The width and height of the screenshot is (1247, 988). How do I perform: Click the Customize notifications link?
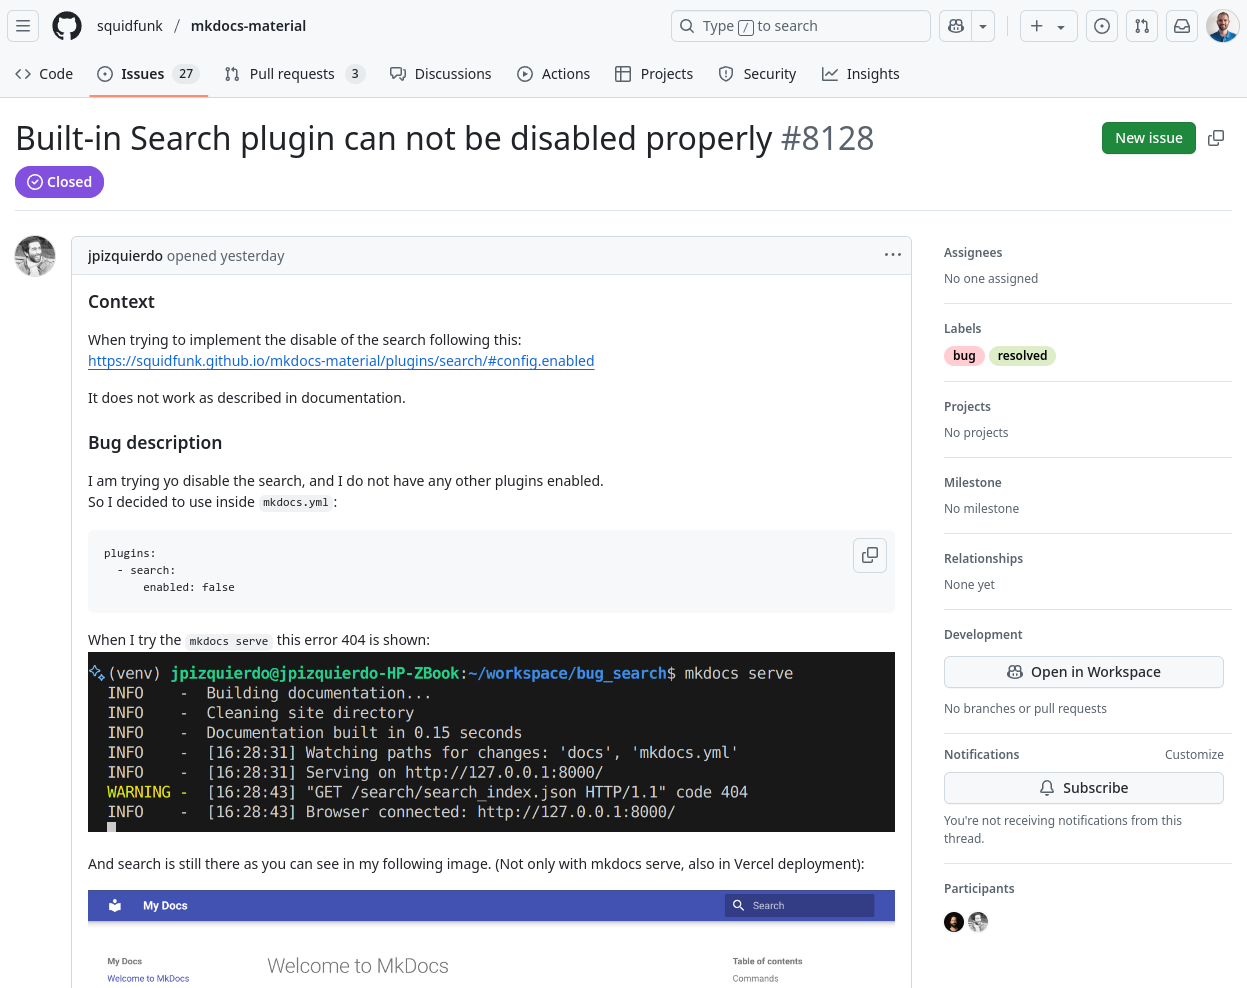pos(1194,755)
